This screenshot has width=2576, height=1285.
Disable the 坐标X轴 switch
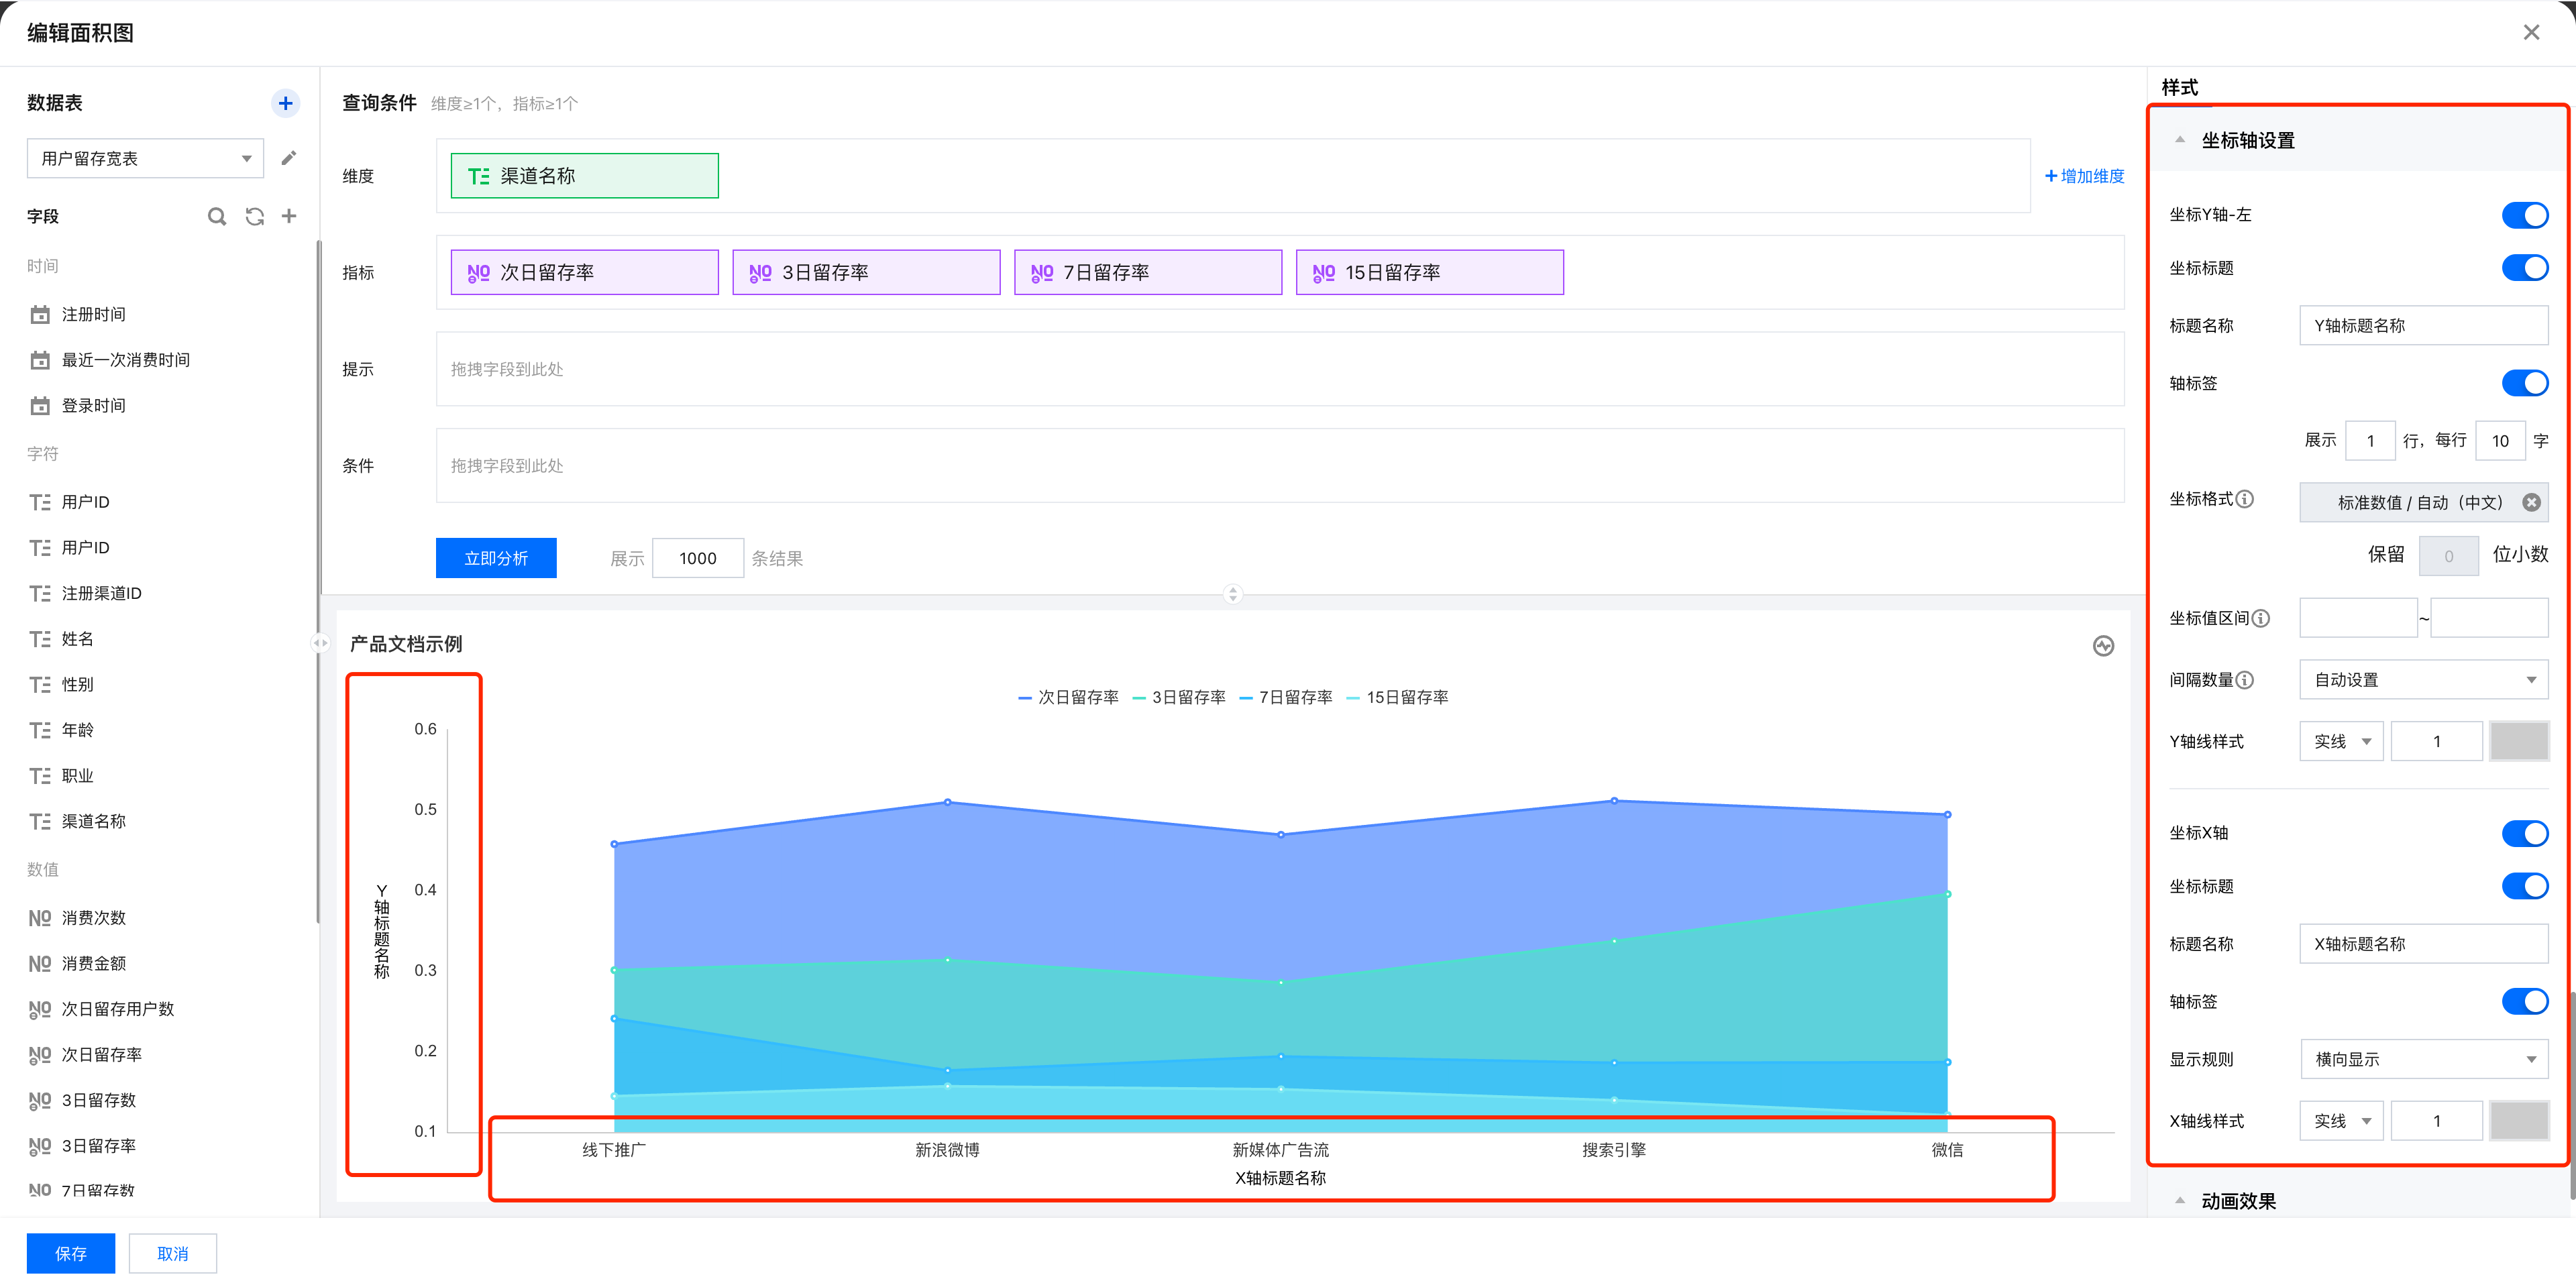2524,833
